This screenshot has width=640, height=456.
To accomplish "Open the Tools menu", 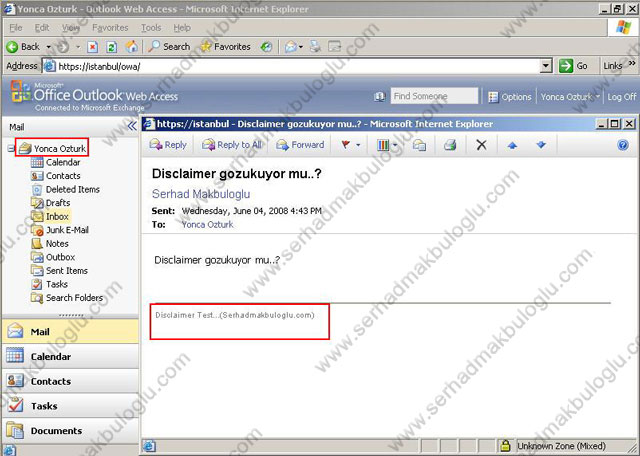I will pyautogui.click(x=151, y=28).
